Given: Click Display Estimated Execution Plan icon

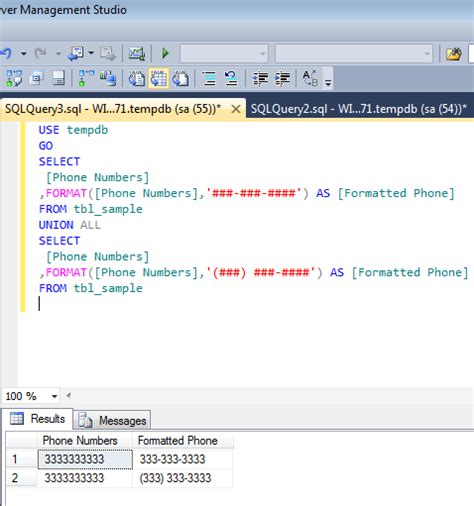Looking at the screenshot, I should tap(14, 78).
